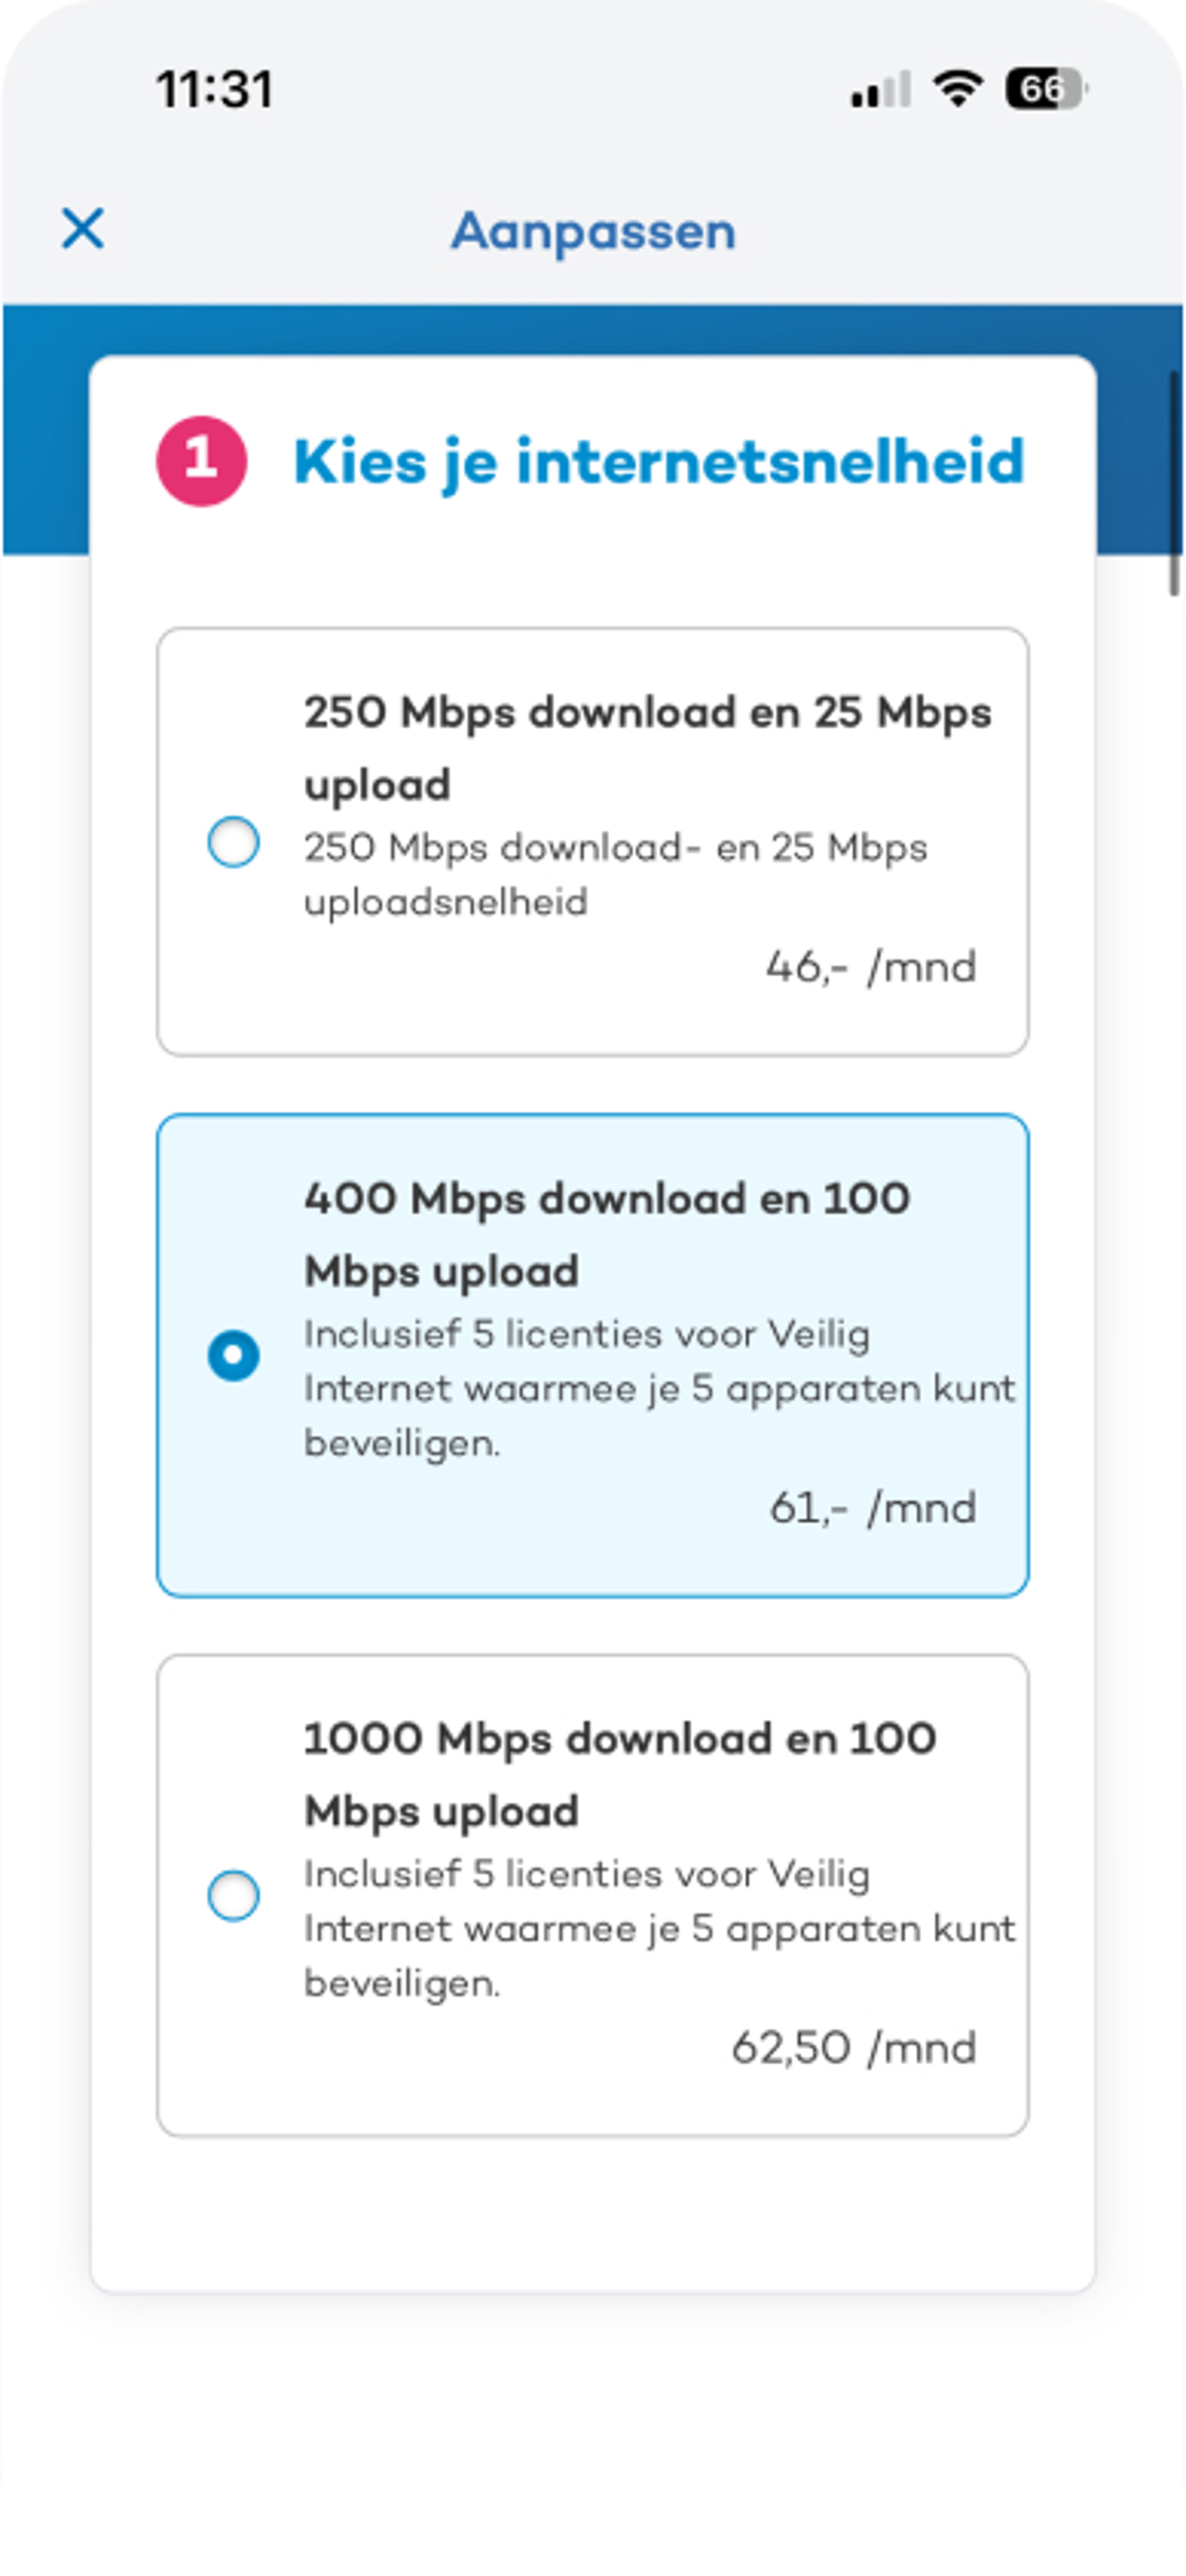Screen dimensions: 1186x2576
Task: Click the "400 Mbps download en 100 Mbps upload" title
Action: [607, 1234]
